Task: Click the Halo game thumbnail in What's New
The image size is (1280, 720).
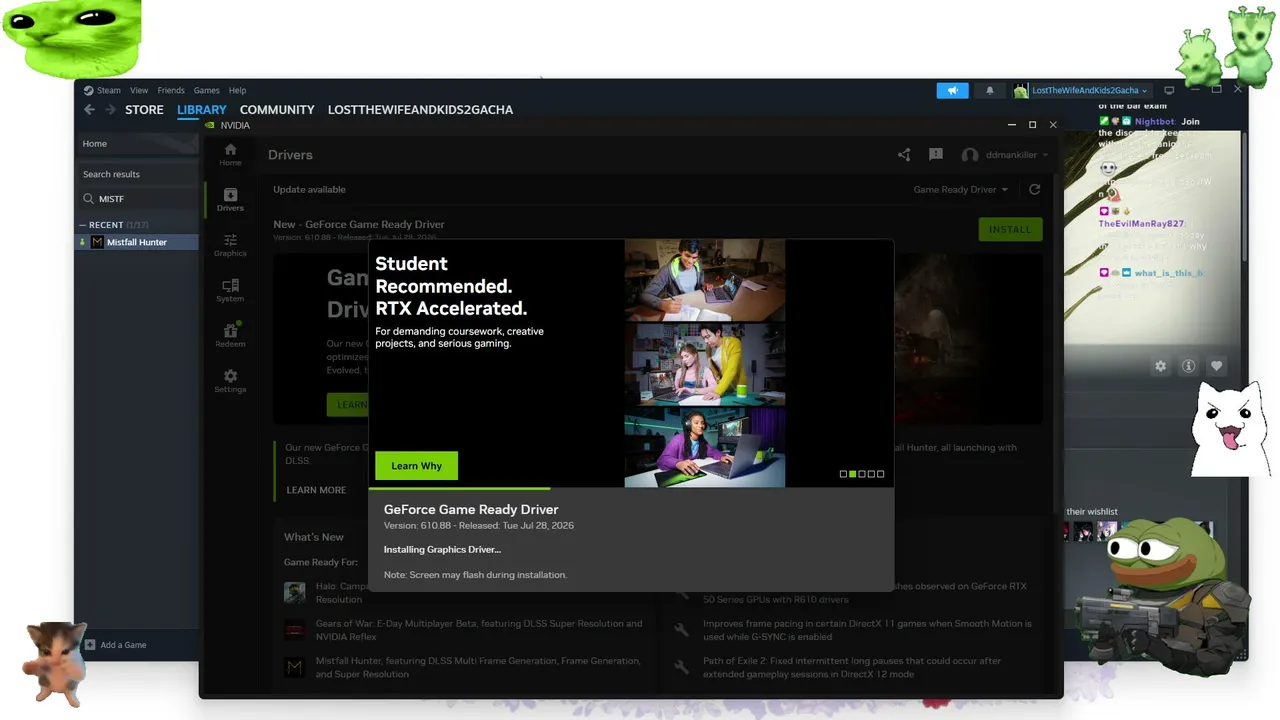Action: [295, 593]
